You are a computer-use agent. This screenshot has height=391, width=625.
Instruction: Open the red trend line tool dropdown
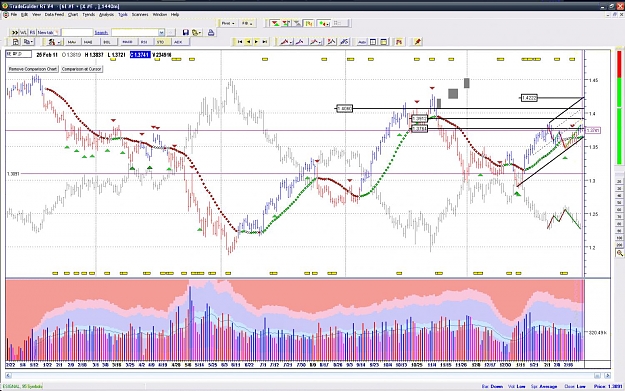[286, 42]
